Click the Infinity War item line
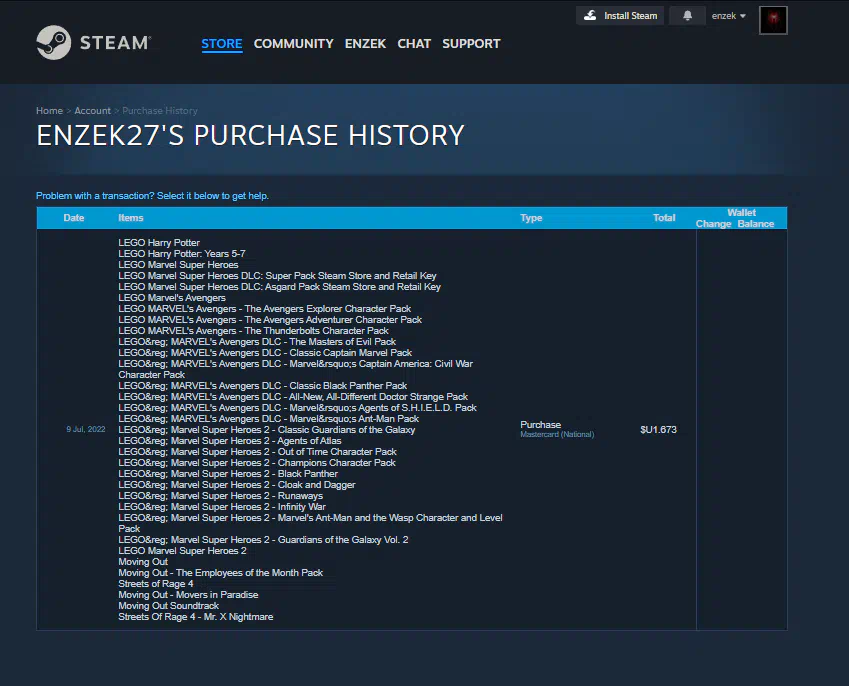 [x=221, y=507]
